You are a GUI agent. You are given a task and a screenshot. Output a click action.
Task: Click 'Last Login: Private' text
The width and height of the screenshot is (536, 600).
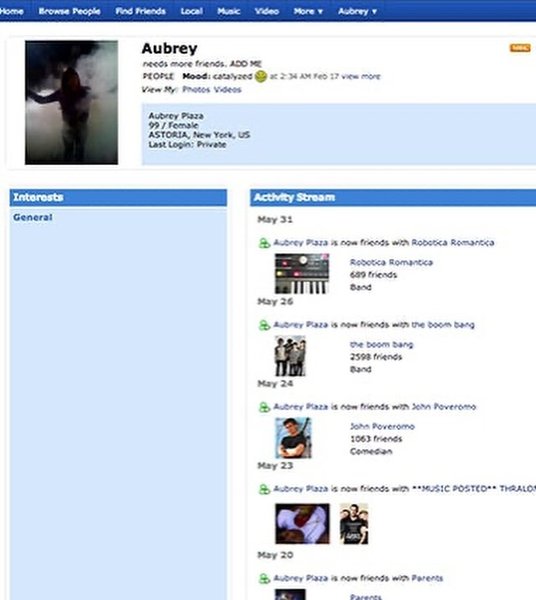point(187,144)
